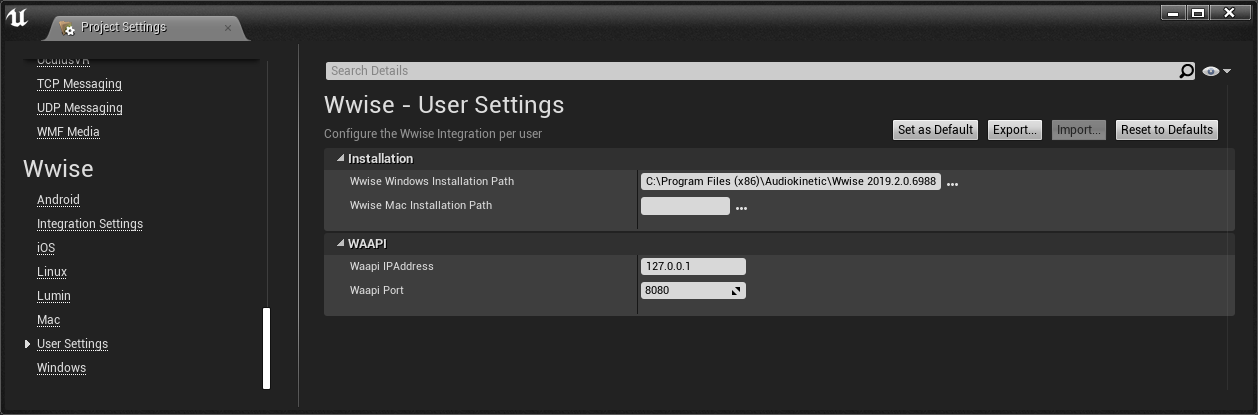Select Wwise User Settings entry
Screen dimensions: 1258x415
coord(72,344)
